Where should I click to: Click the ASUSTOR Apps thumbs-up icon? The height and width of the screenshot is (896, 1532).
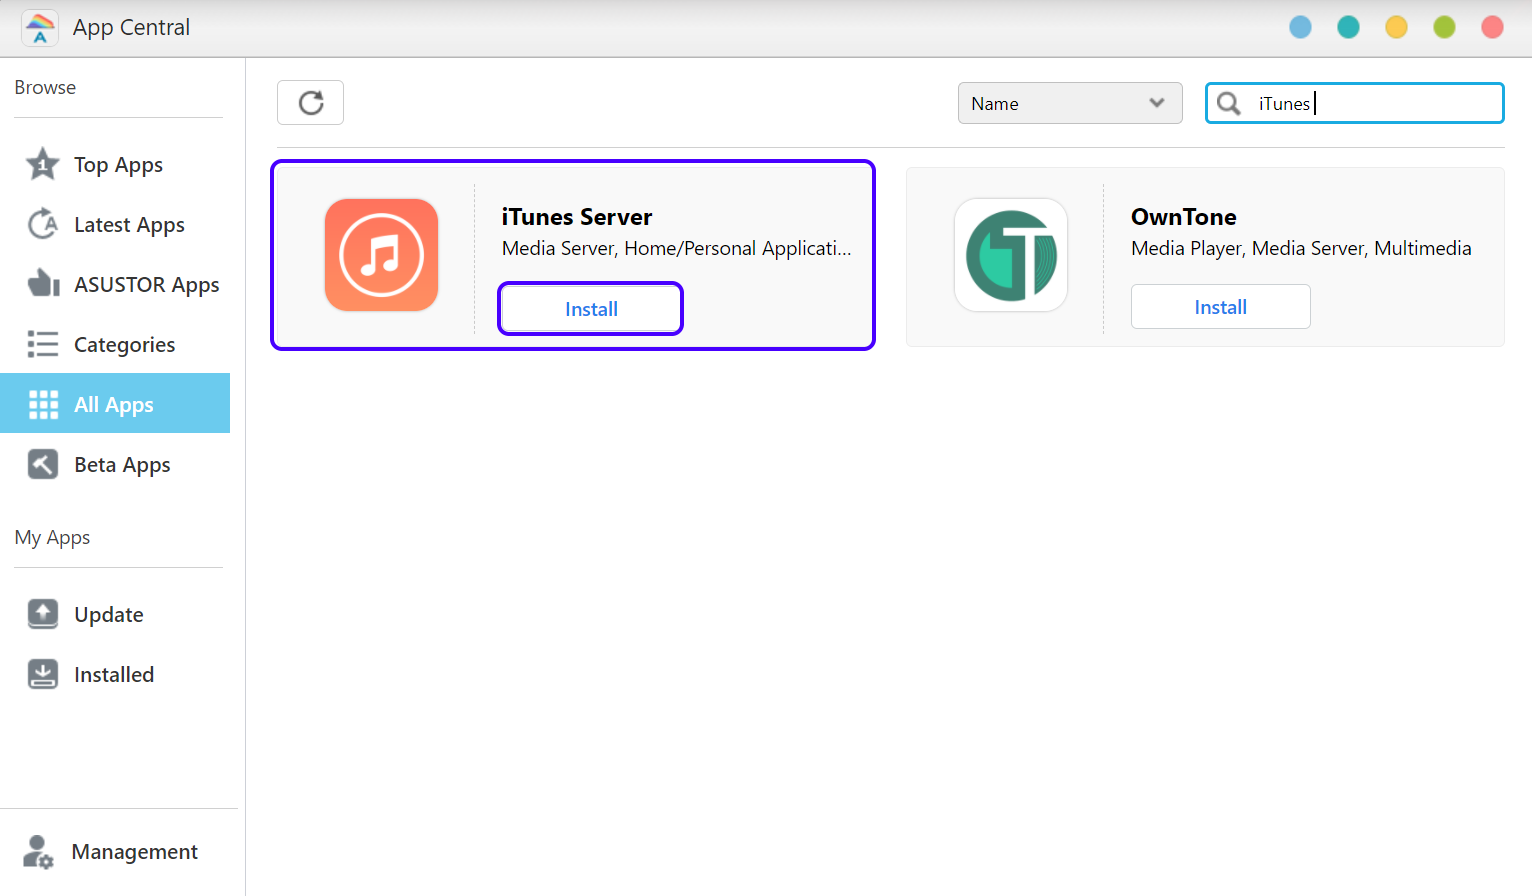43,284
